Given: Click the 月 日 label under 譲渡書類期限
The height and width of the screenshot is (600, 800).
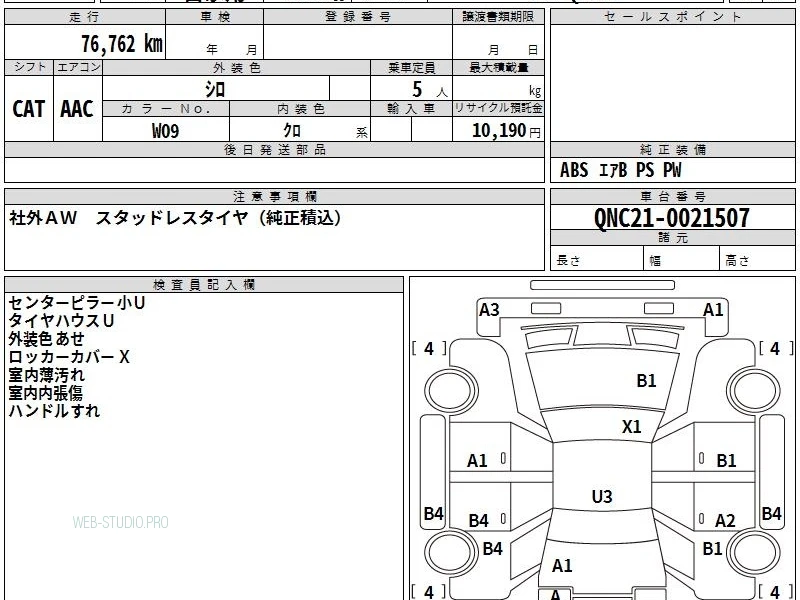Looking at the screenshot, I should [x=513, y=50].
